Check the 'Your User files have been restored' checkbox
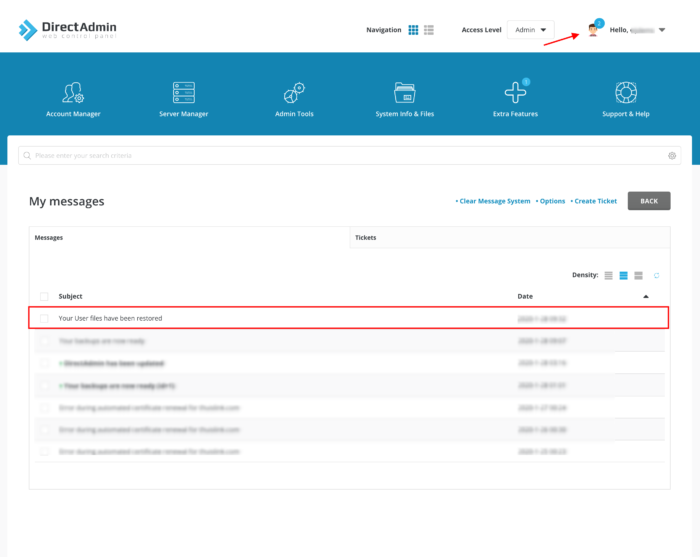The width and height of the screenshot is (700, 557). pos(44,318)
